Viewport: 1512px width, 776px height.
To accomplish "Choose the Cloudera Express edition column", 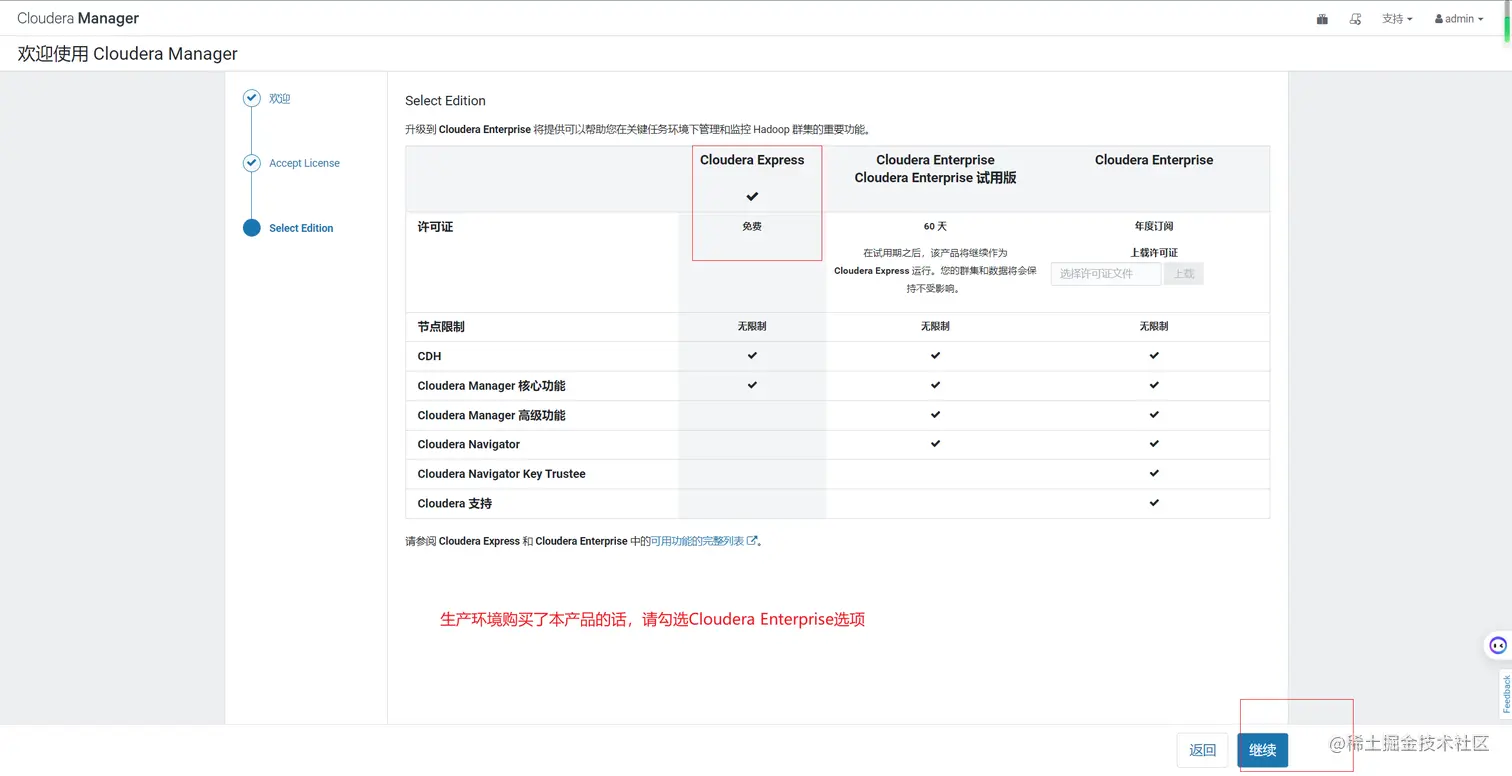I will [x=752, y=160].
